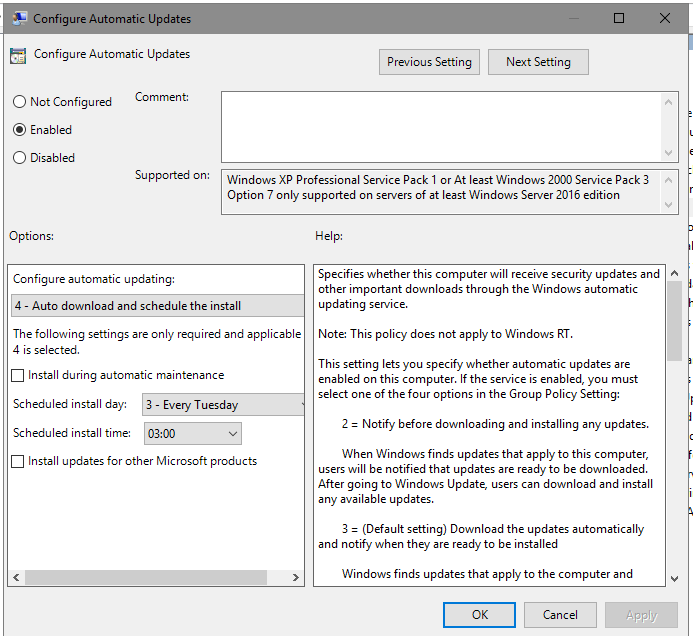The height and width of the screenshot is (636, 693).
Task: Click the 'Scheduled install day:' label
Action: [x=70, y=404]
